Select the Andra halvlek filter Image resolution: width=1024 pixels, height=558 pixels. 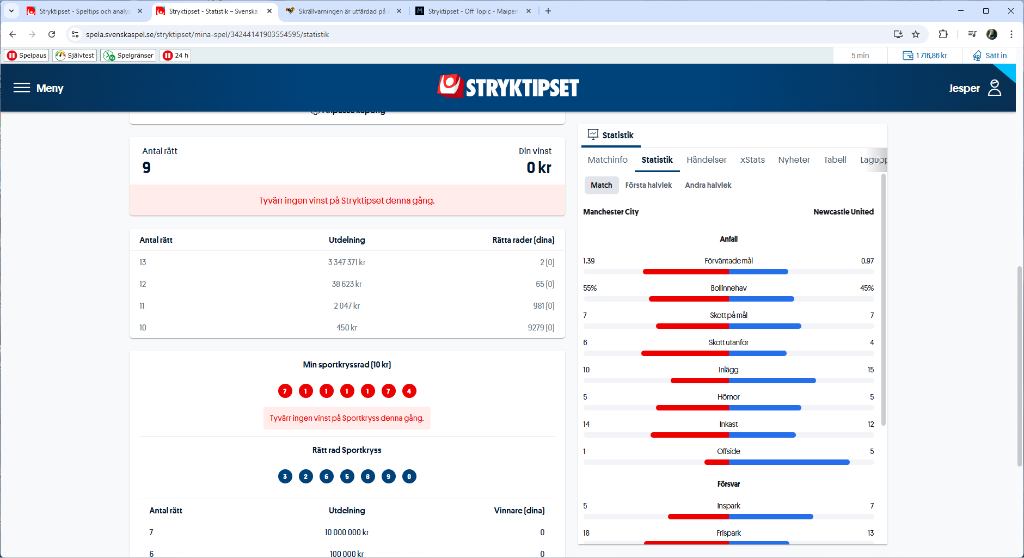708,185
